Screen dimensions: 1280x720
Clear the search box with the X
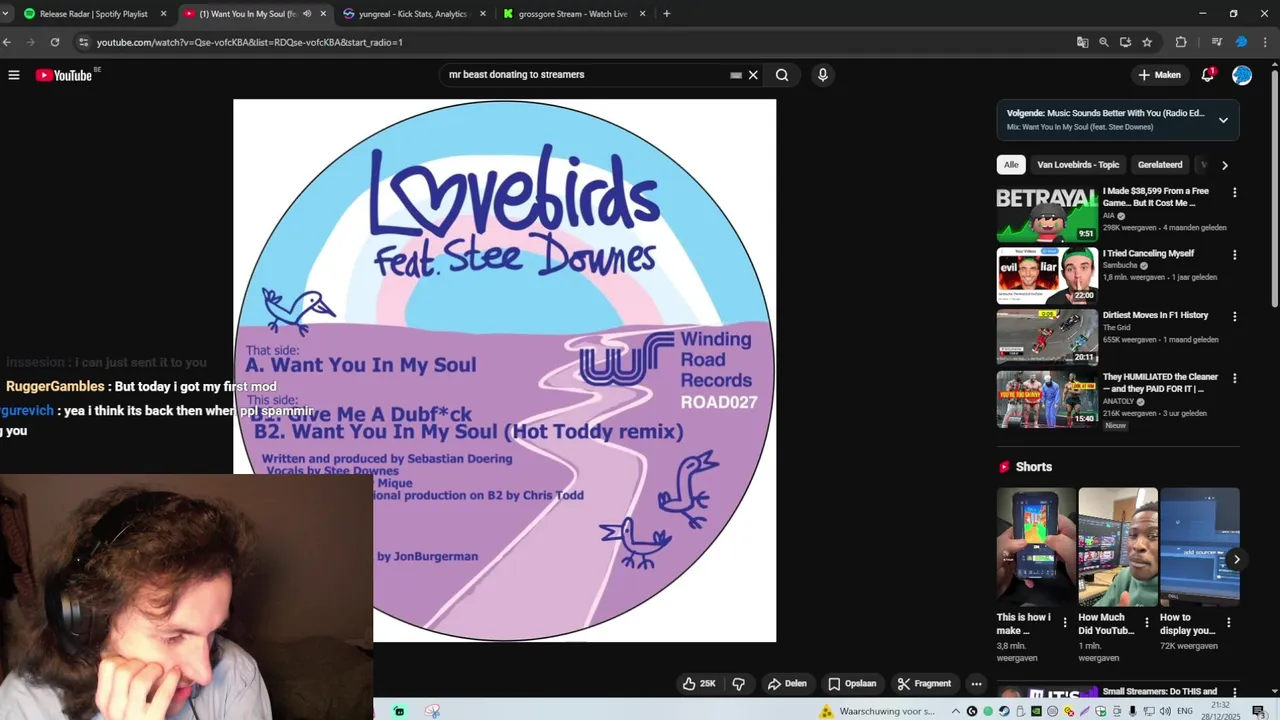(753, 75)
